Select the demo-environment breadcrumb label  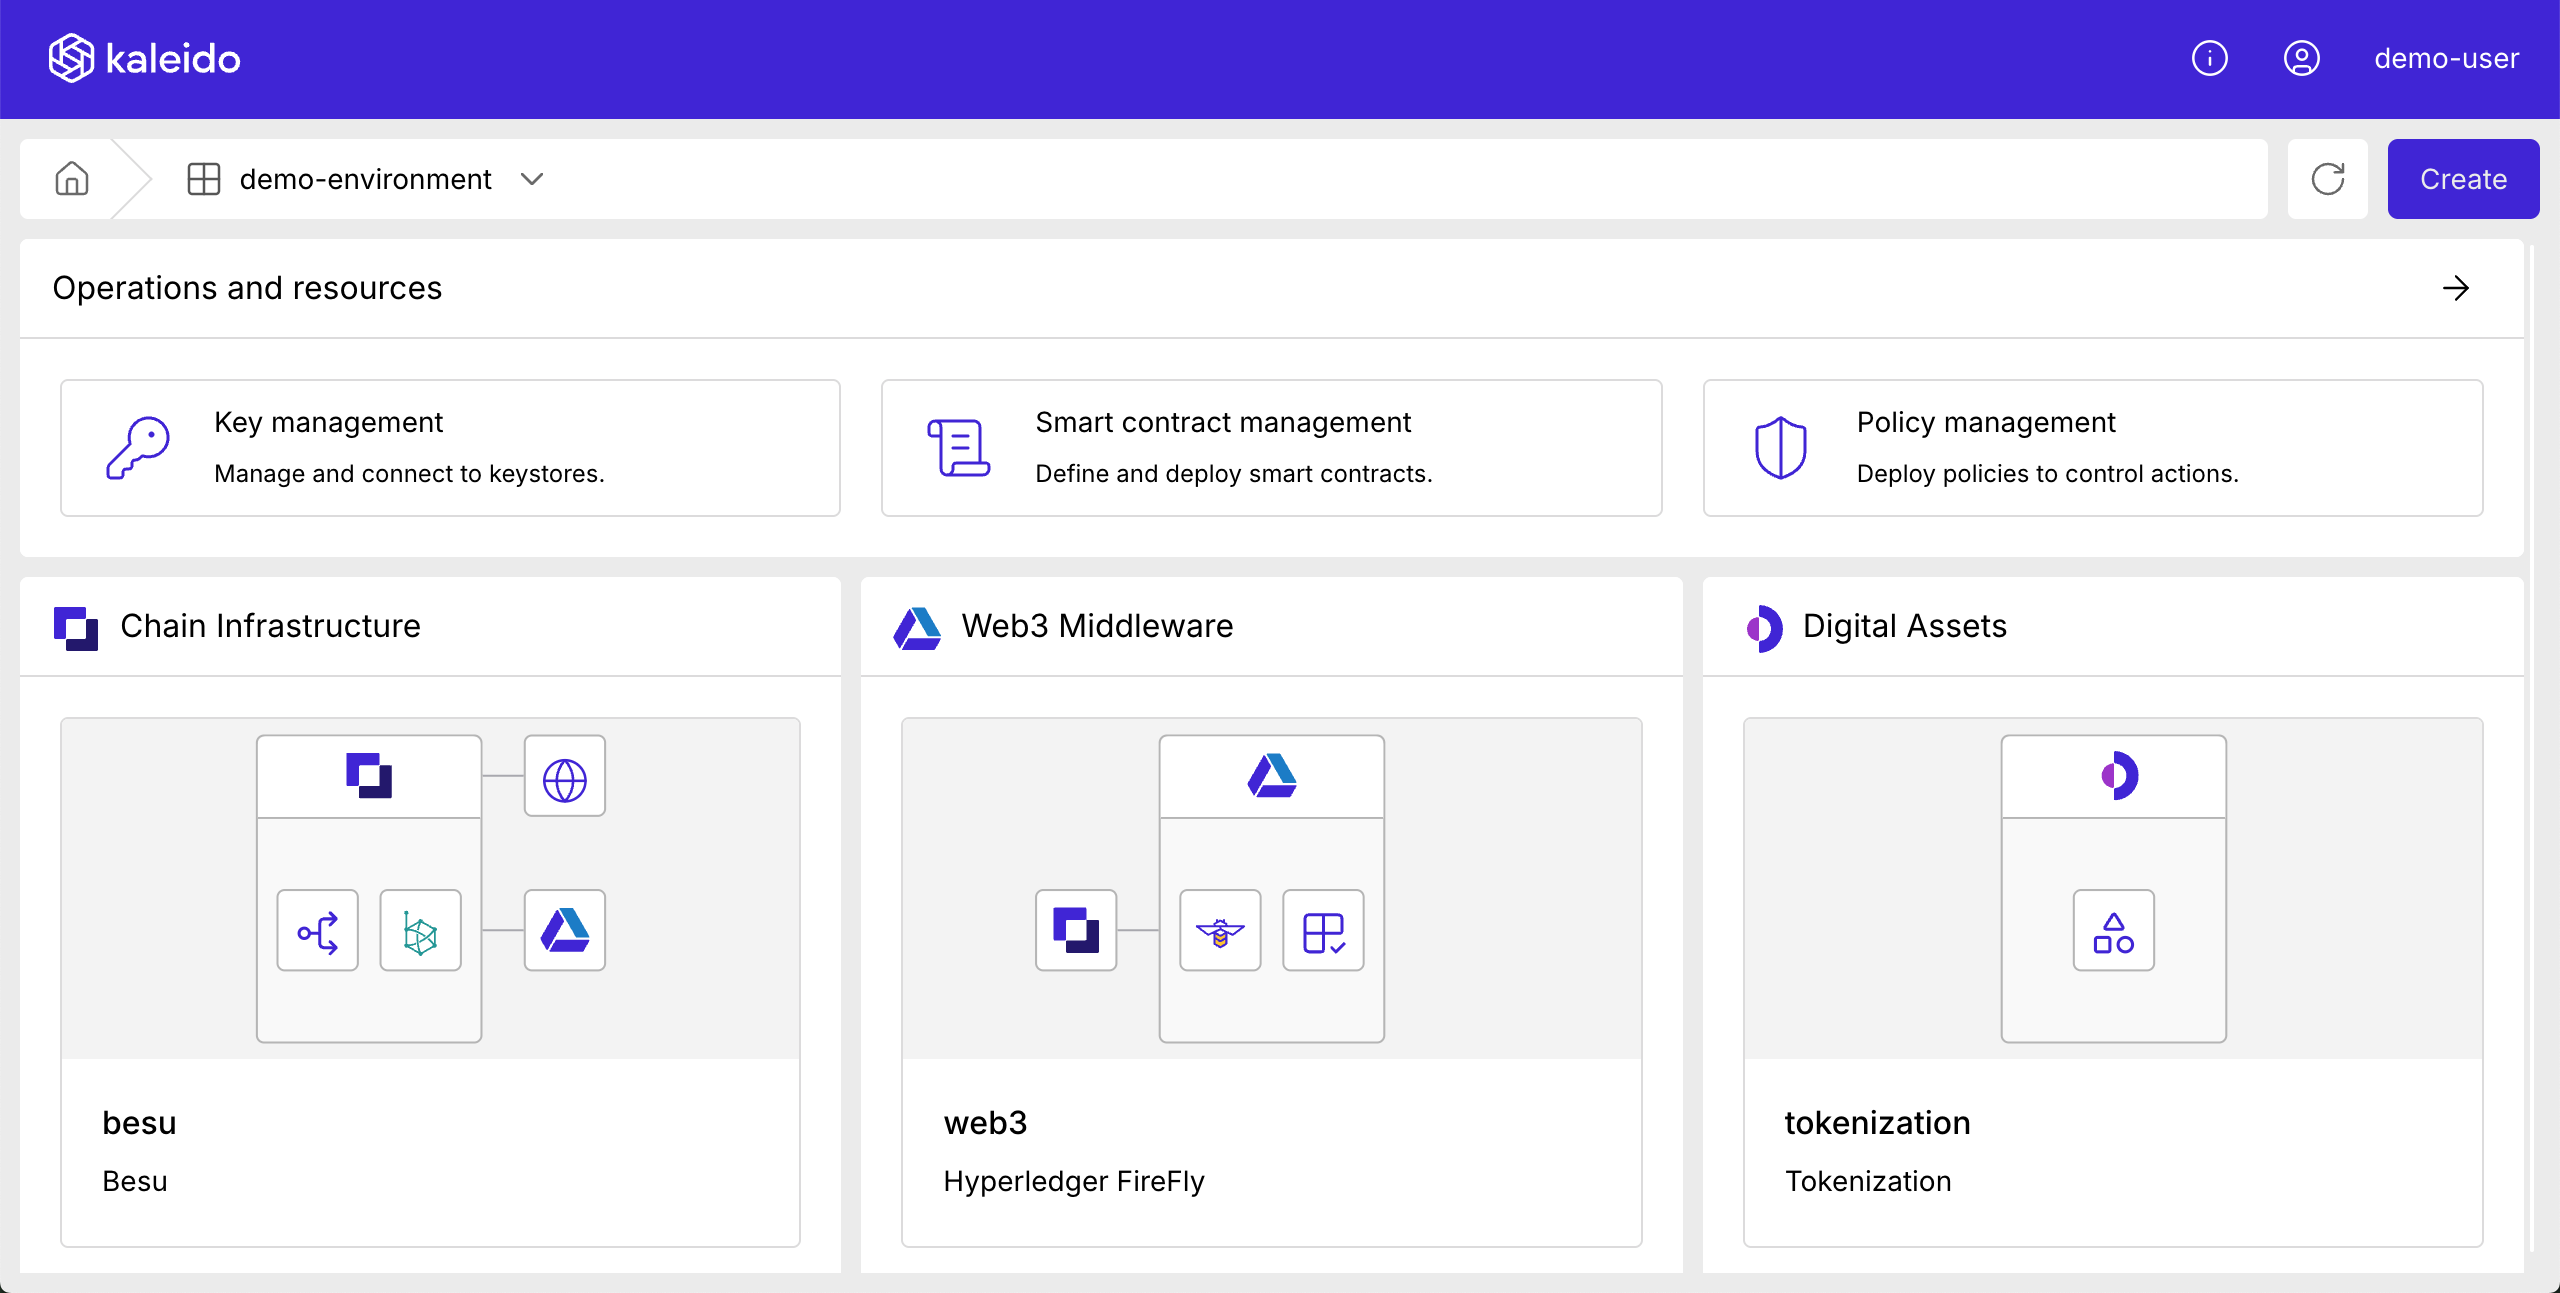[365, 179]
